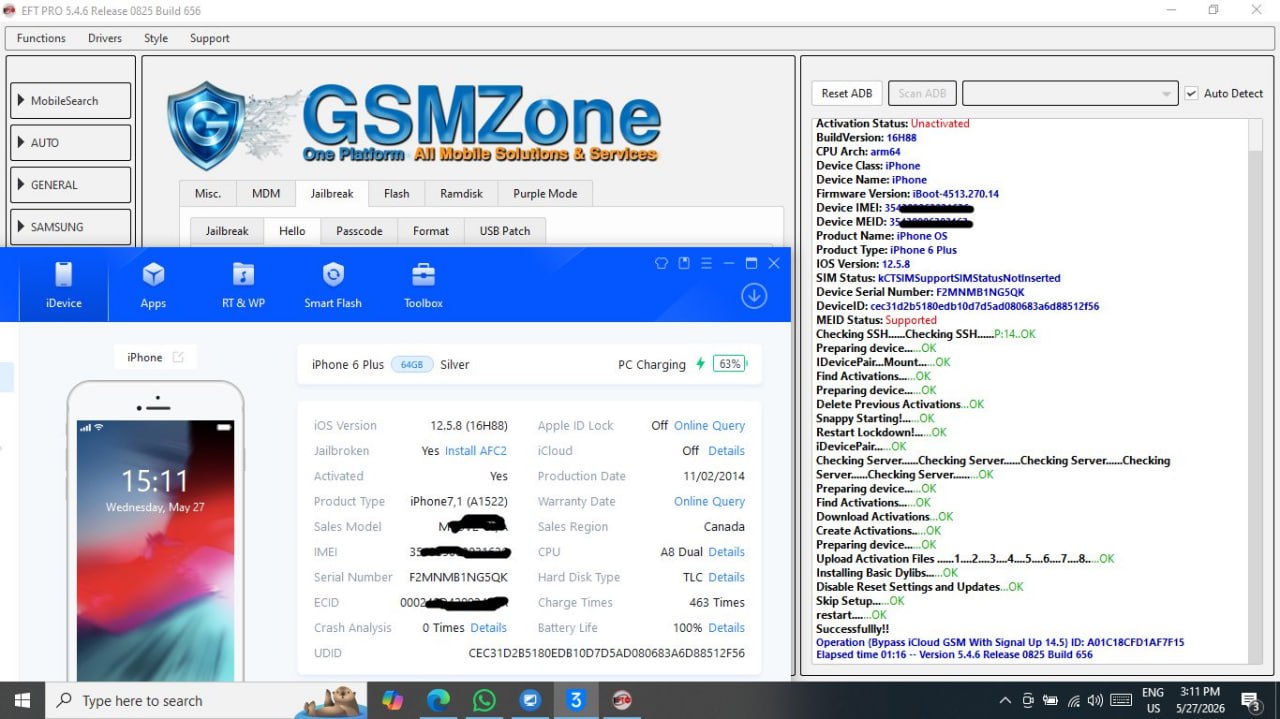
Task: Expand the AUTO sidebar group
Action: 71,143
